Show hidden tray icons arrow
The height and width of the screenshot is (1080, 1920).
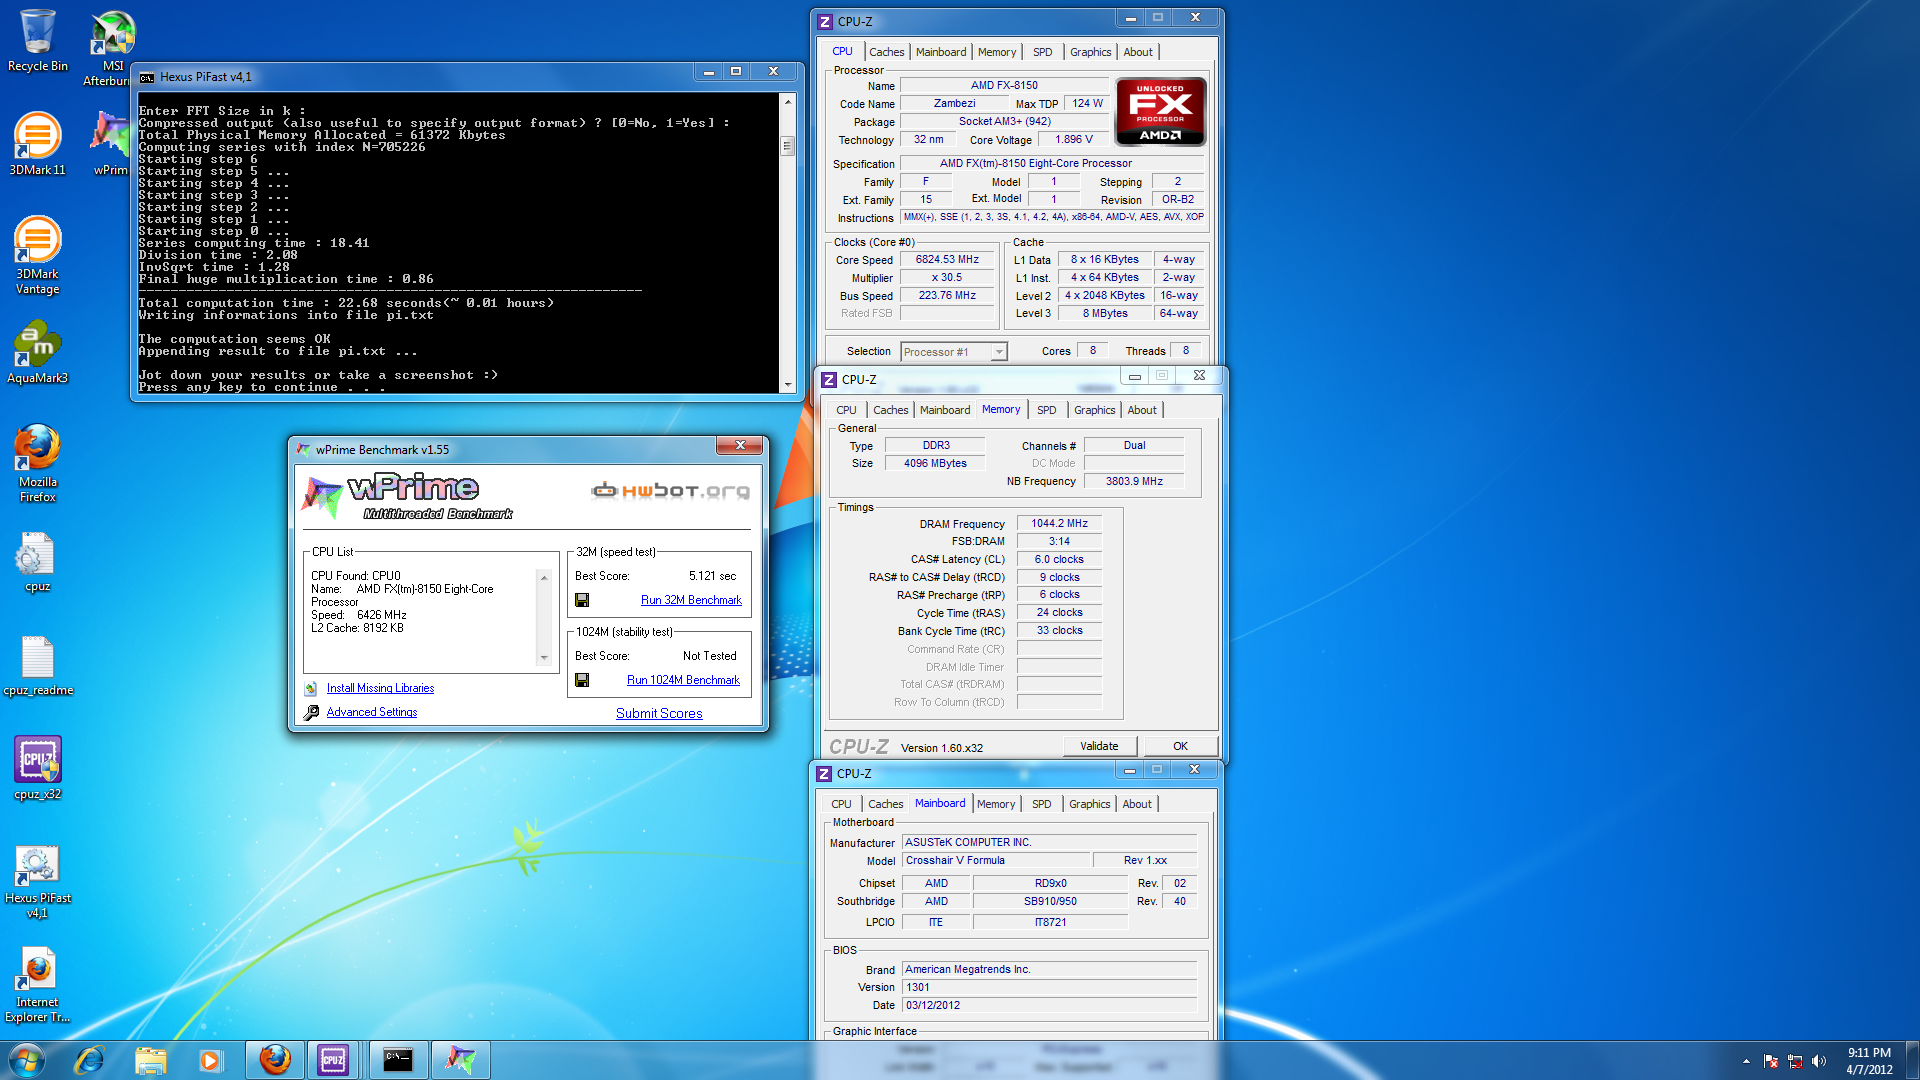pyautogui.click(x=1746, y=1061)
